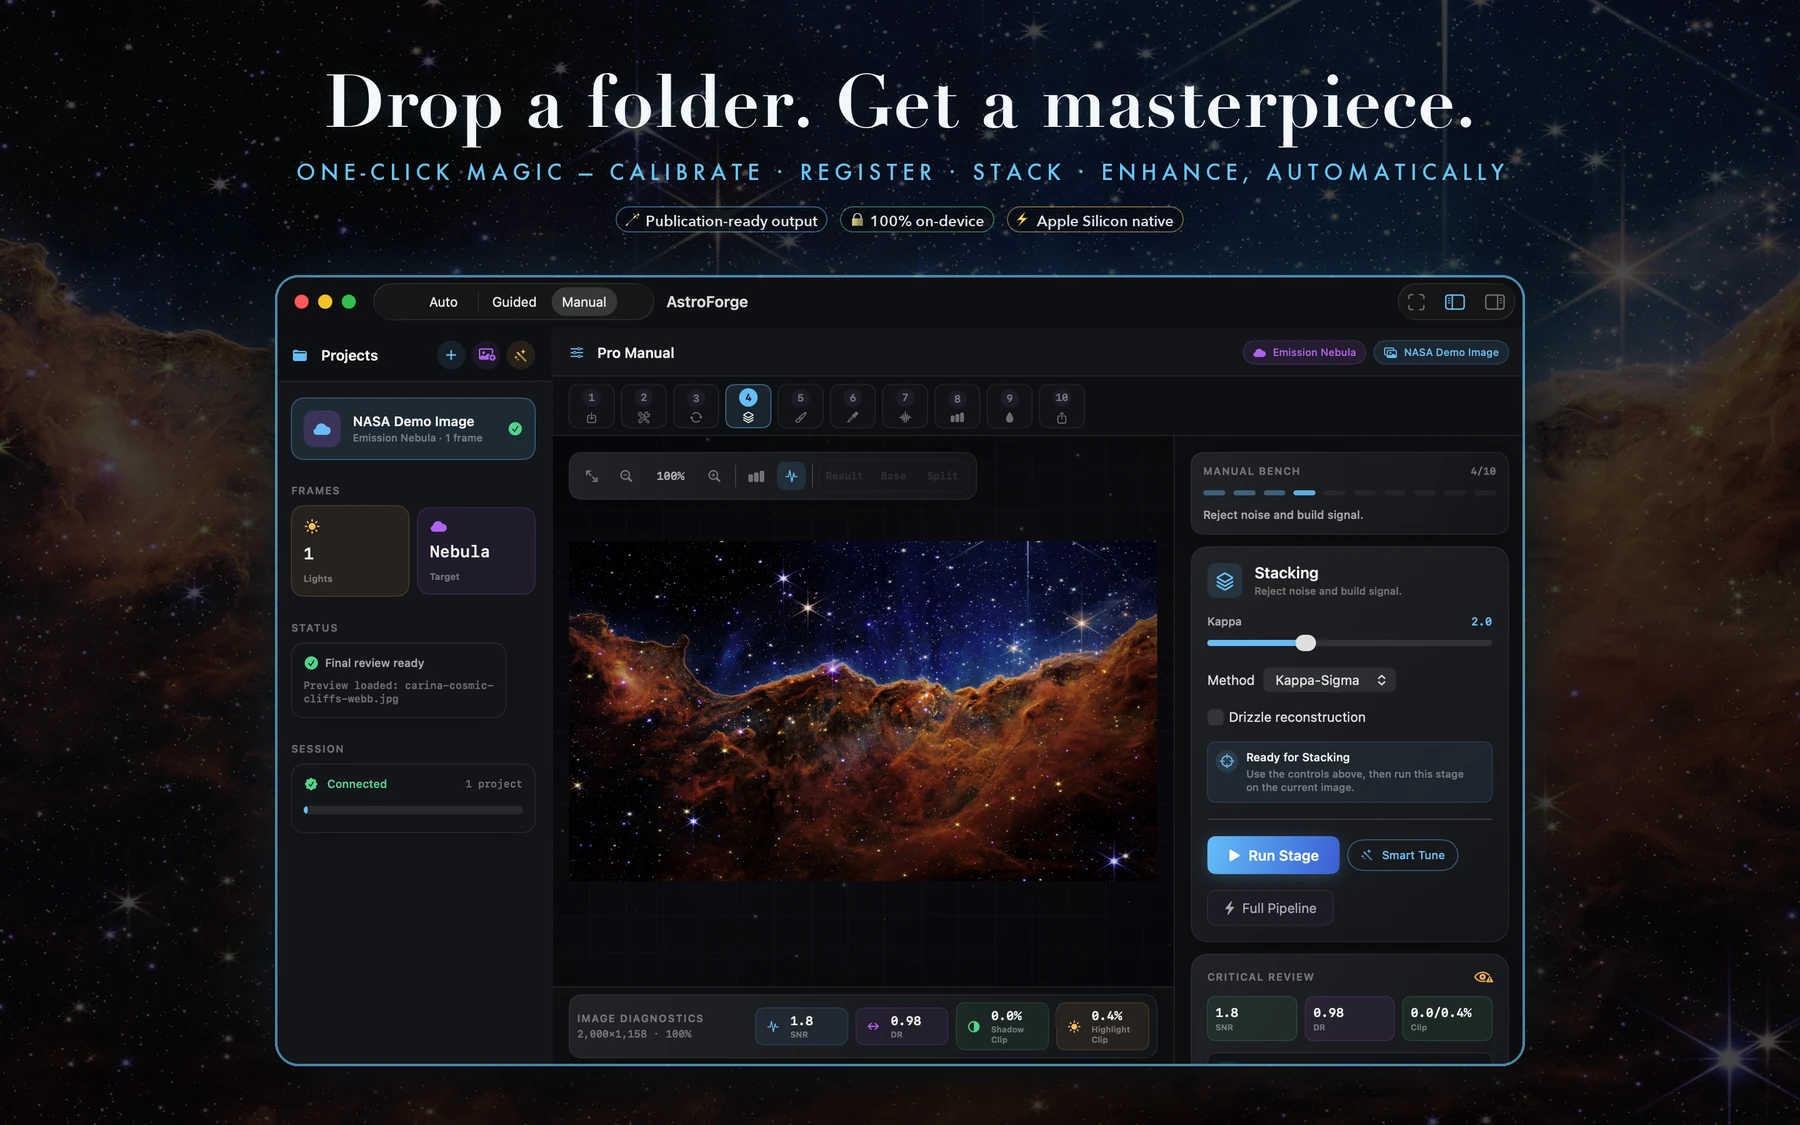Click the Smart Tune button
This screenshot has width=1800, height=1125.
[1403, 855]
